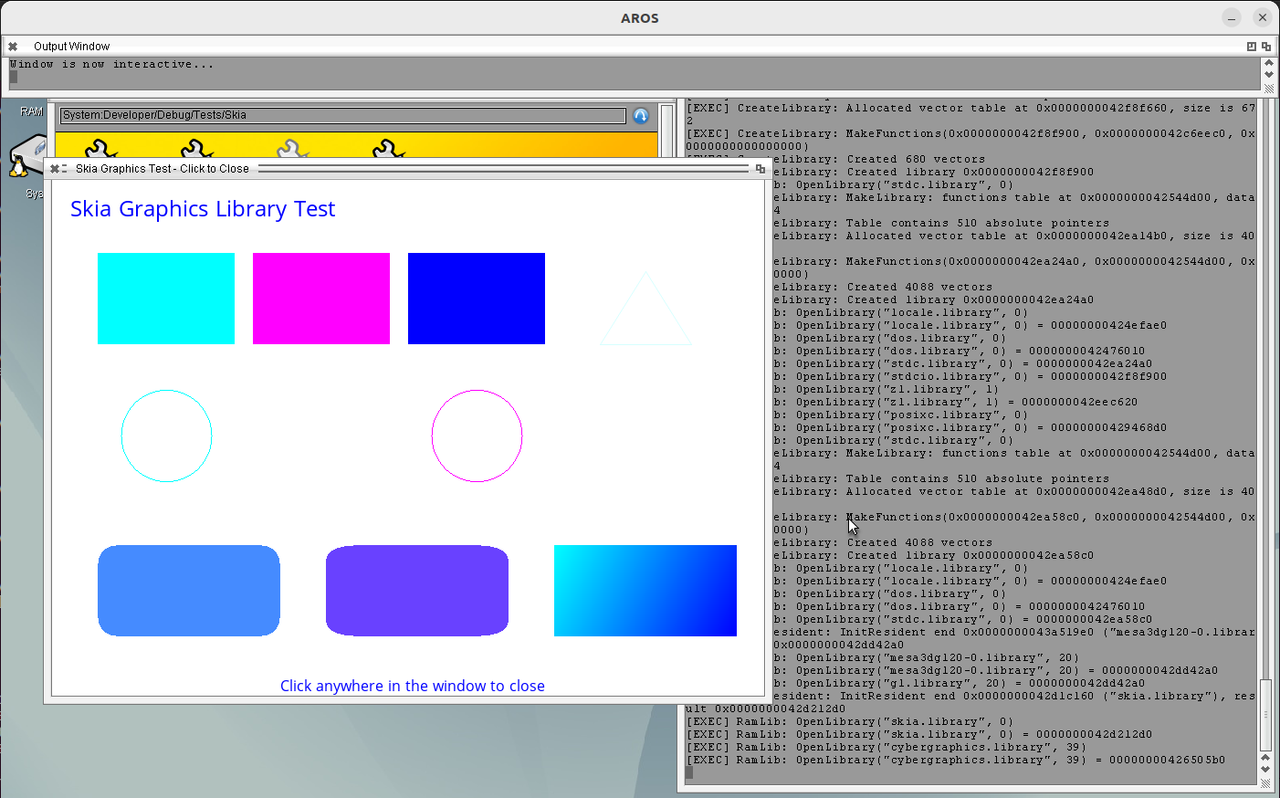Click log line 'MakeFunctions(0x0000000042ea24a0'
The width and height of the screenshot is (1280, 798).
[x=1014, y=261]
